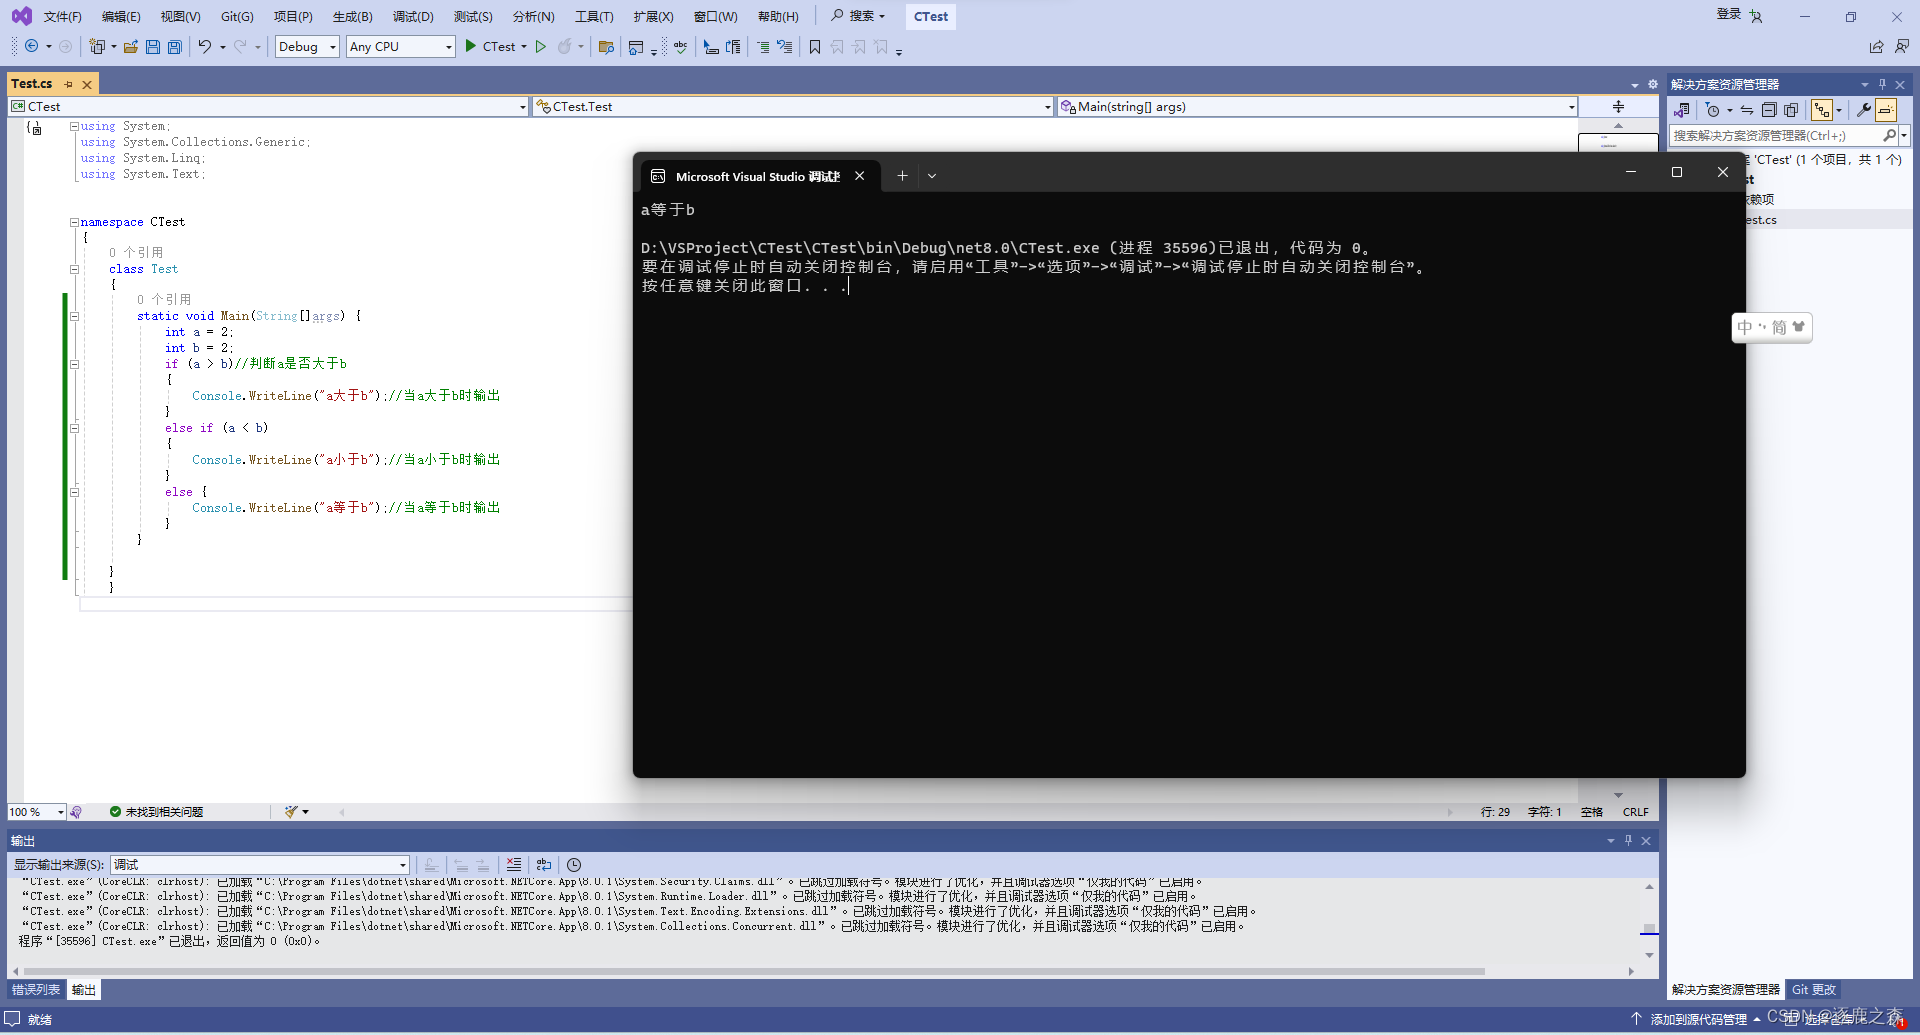1920x1035 pixels.
Task: Click the Solution Explorer search field
Action: click(1777, 136)
